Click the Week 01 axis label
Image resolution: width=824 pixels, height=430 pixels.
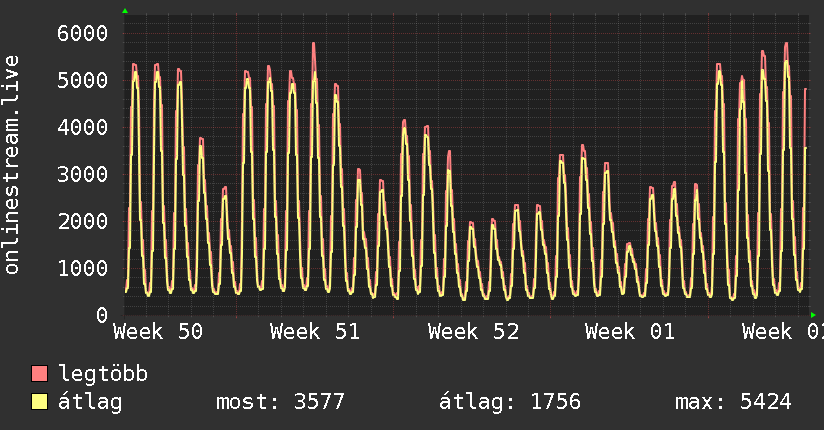pos(630,332)
